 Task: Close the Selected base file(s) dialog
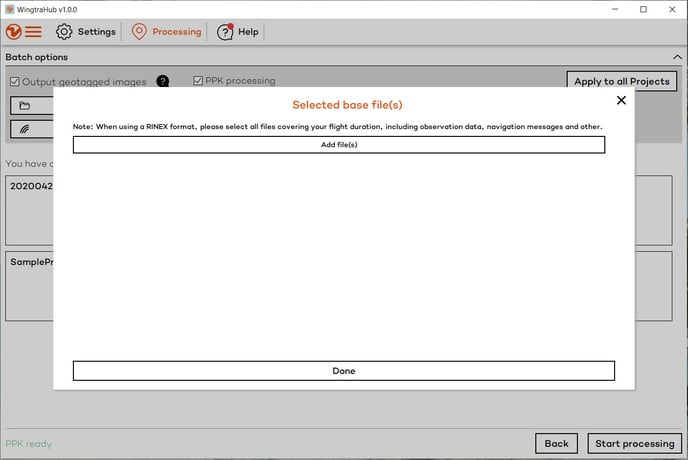621,100
